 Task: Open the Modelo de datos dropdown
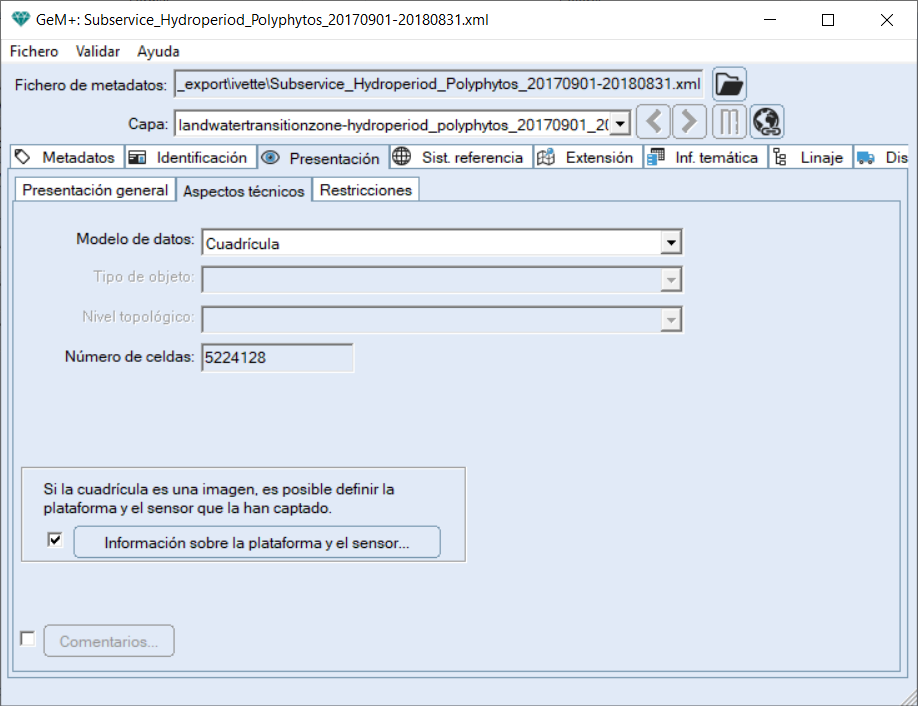point(672,242)
